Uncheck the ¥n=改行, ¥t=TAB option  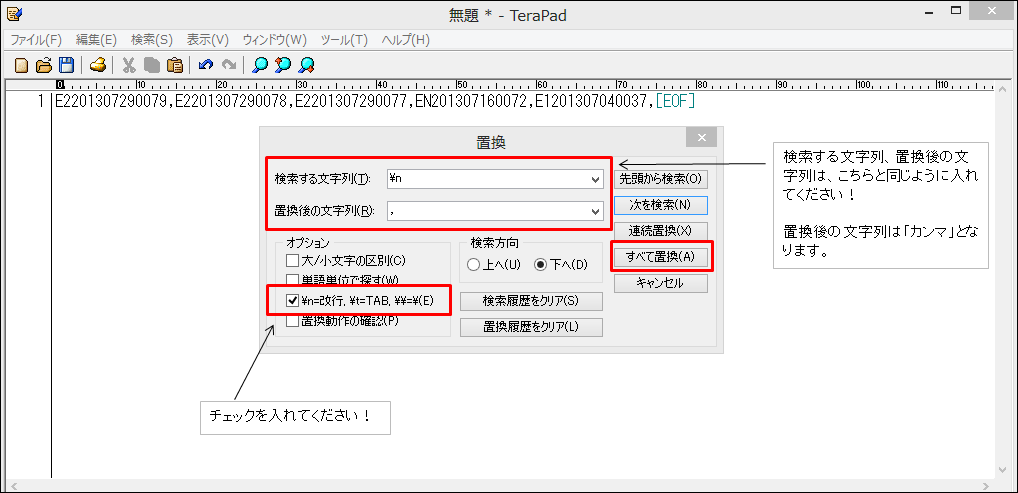292,300
